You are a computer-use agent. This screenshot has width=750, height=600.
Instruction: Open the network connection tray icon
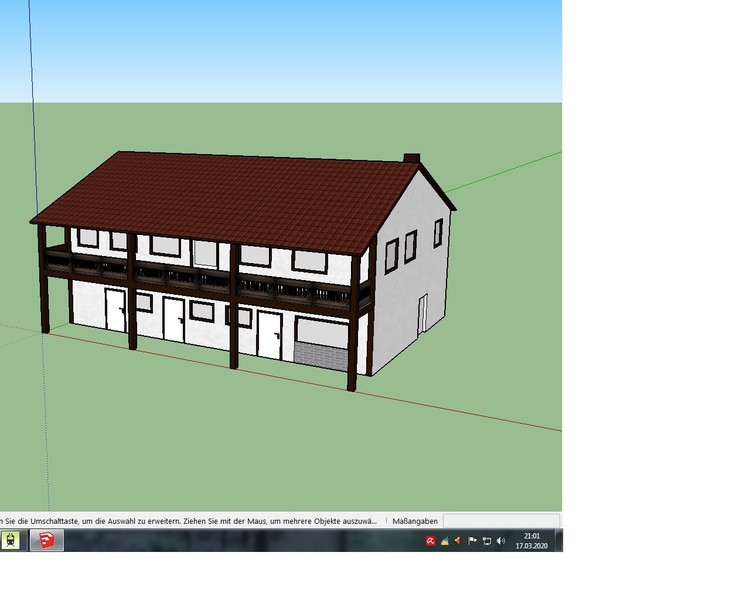(486, 541)
